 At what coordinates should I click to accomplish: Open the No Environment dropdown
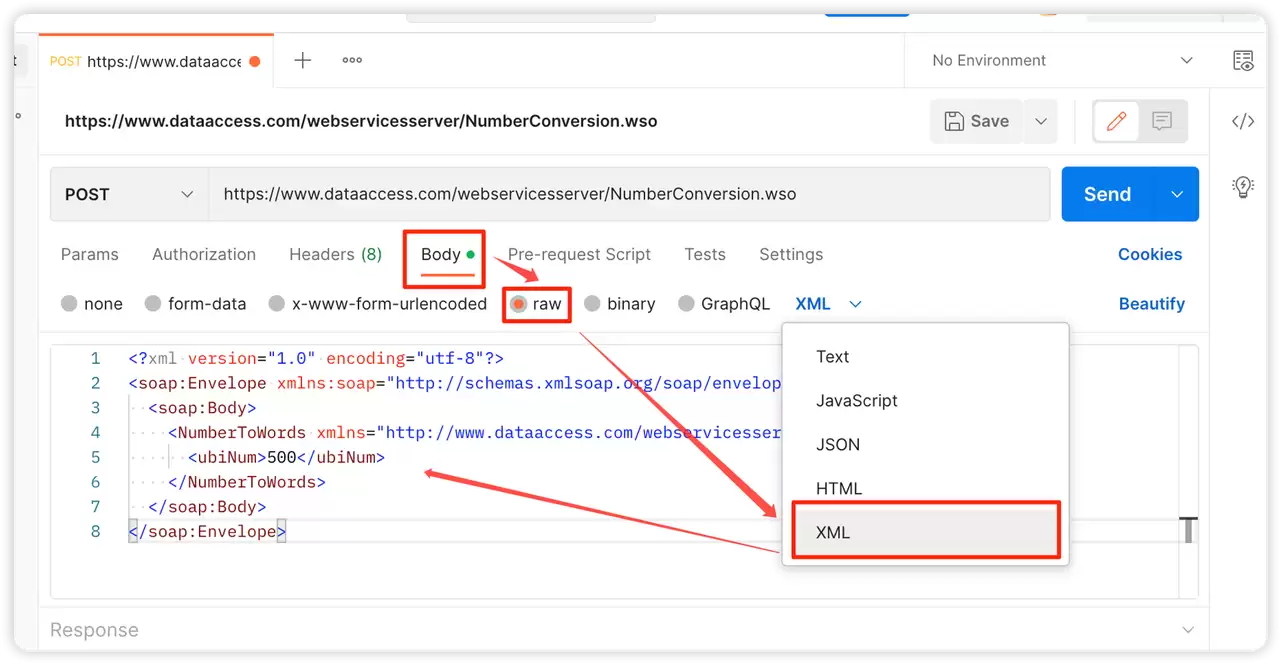click(1062, 61)
